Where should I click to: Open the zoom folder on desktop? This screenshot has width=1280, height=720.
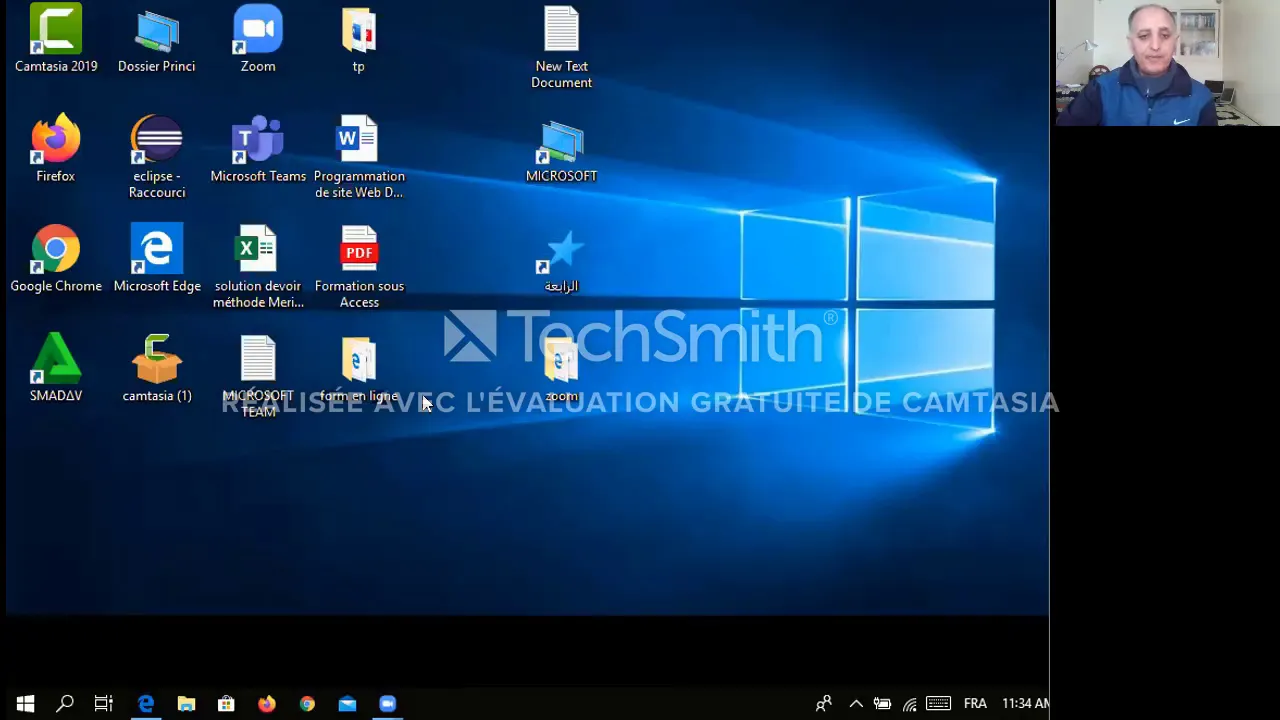click(561, 369)
